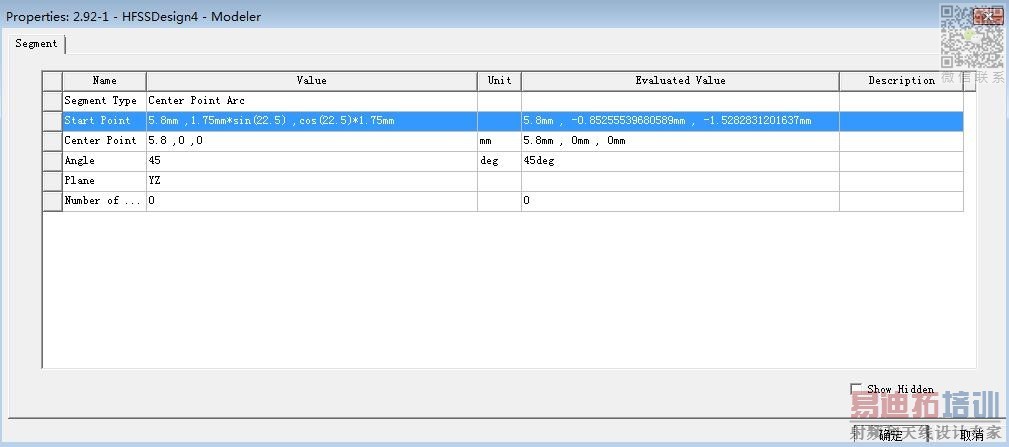Select row header of Number of row
Screen dimensions: 1009x447
pos(52,201)
